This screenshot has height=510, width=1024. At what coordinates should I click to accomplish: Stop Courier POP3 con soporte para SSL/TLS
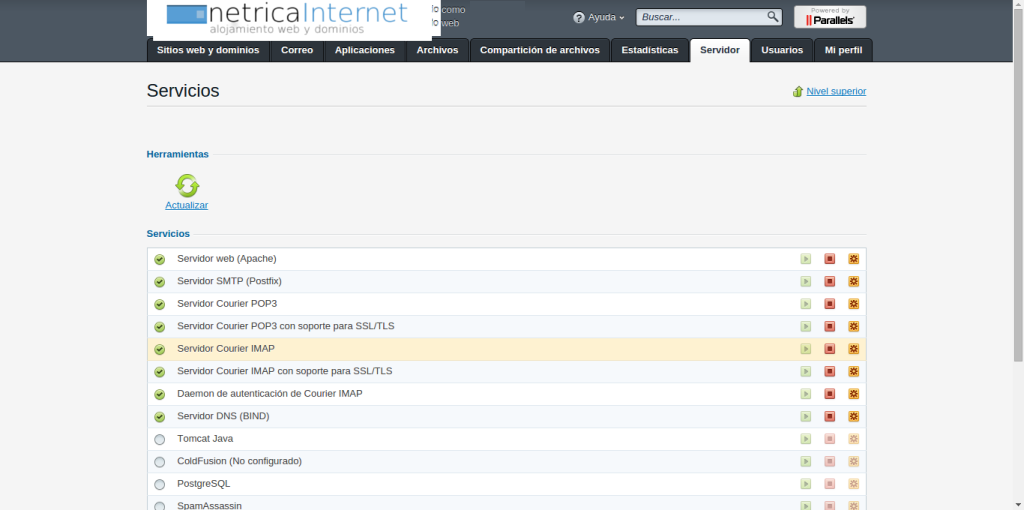[x=829, y=327]
